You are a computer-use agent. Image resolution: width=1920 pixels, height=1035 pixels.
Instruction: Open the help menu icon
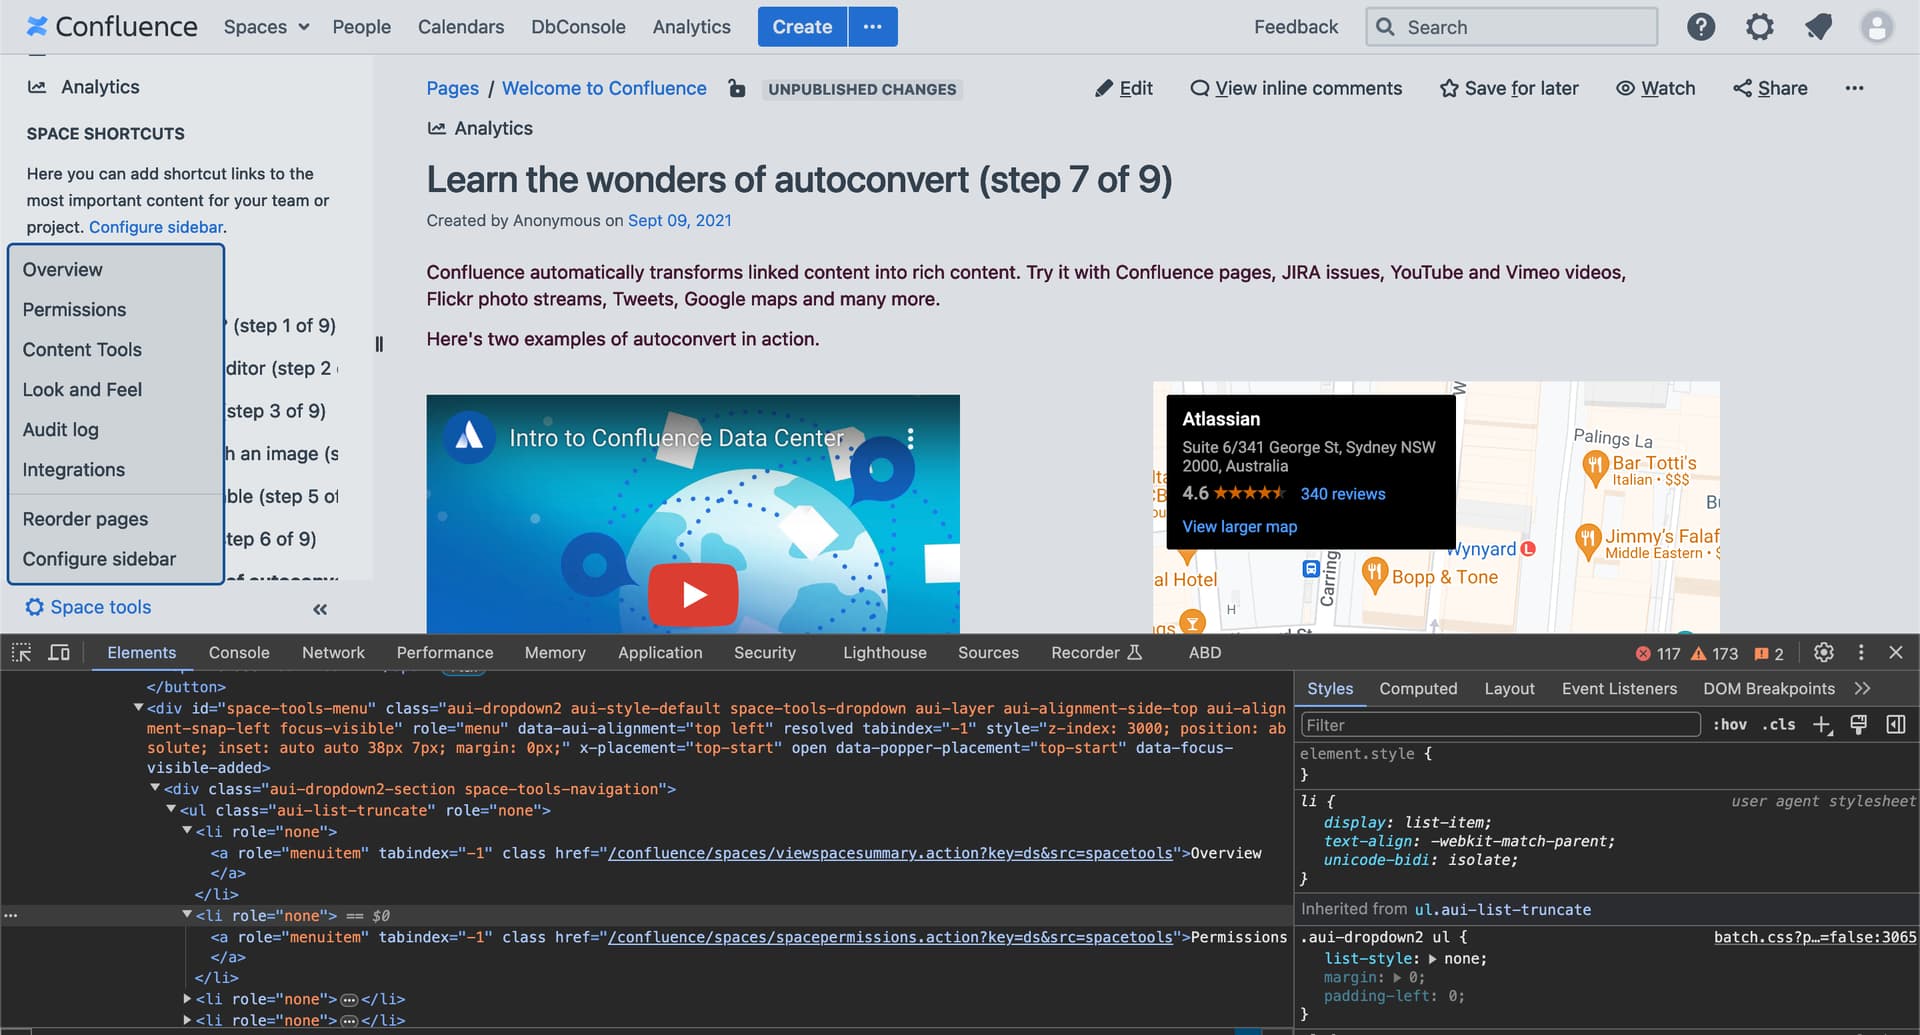click(x=1701, y=27)
